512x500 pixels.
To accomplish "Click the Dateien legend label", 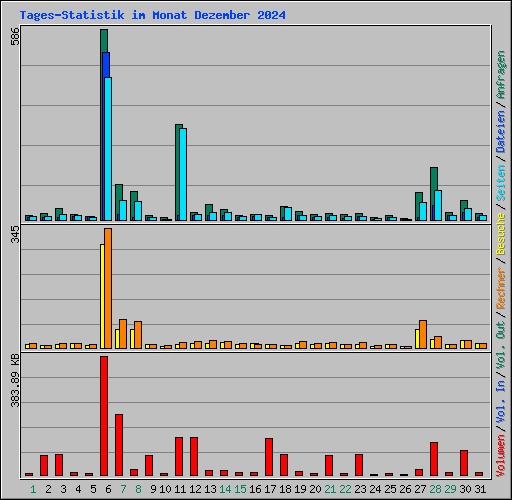I will [x=501, y=132].
